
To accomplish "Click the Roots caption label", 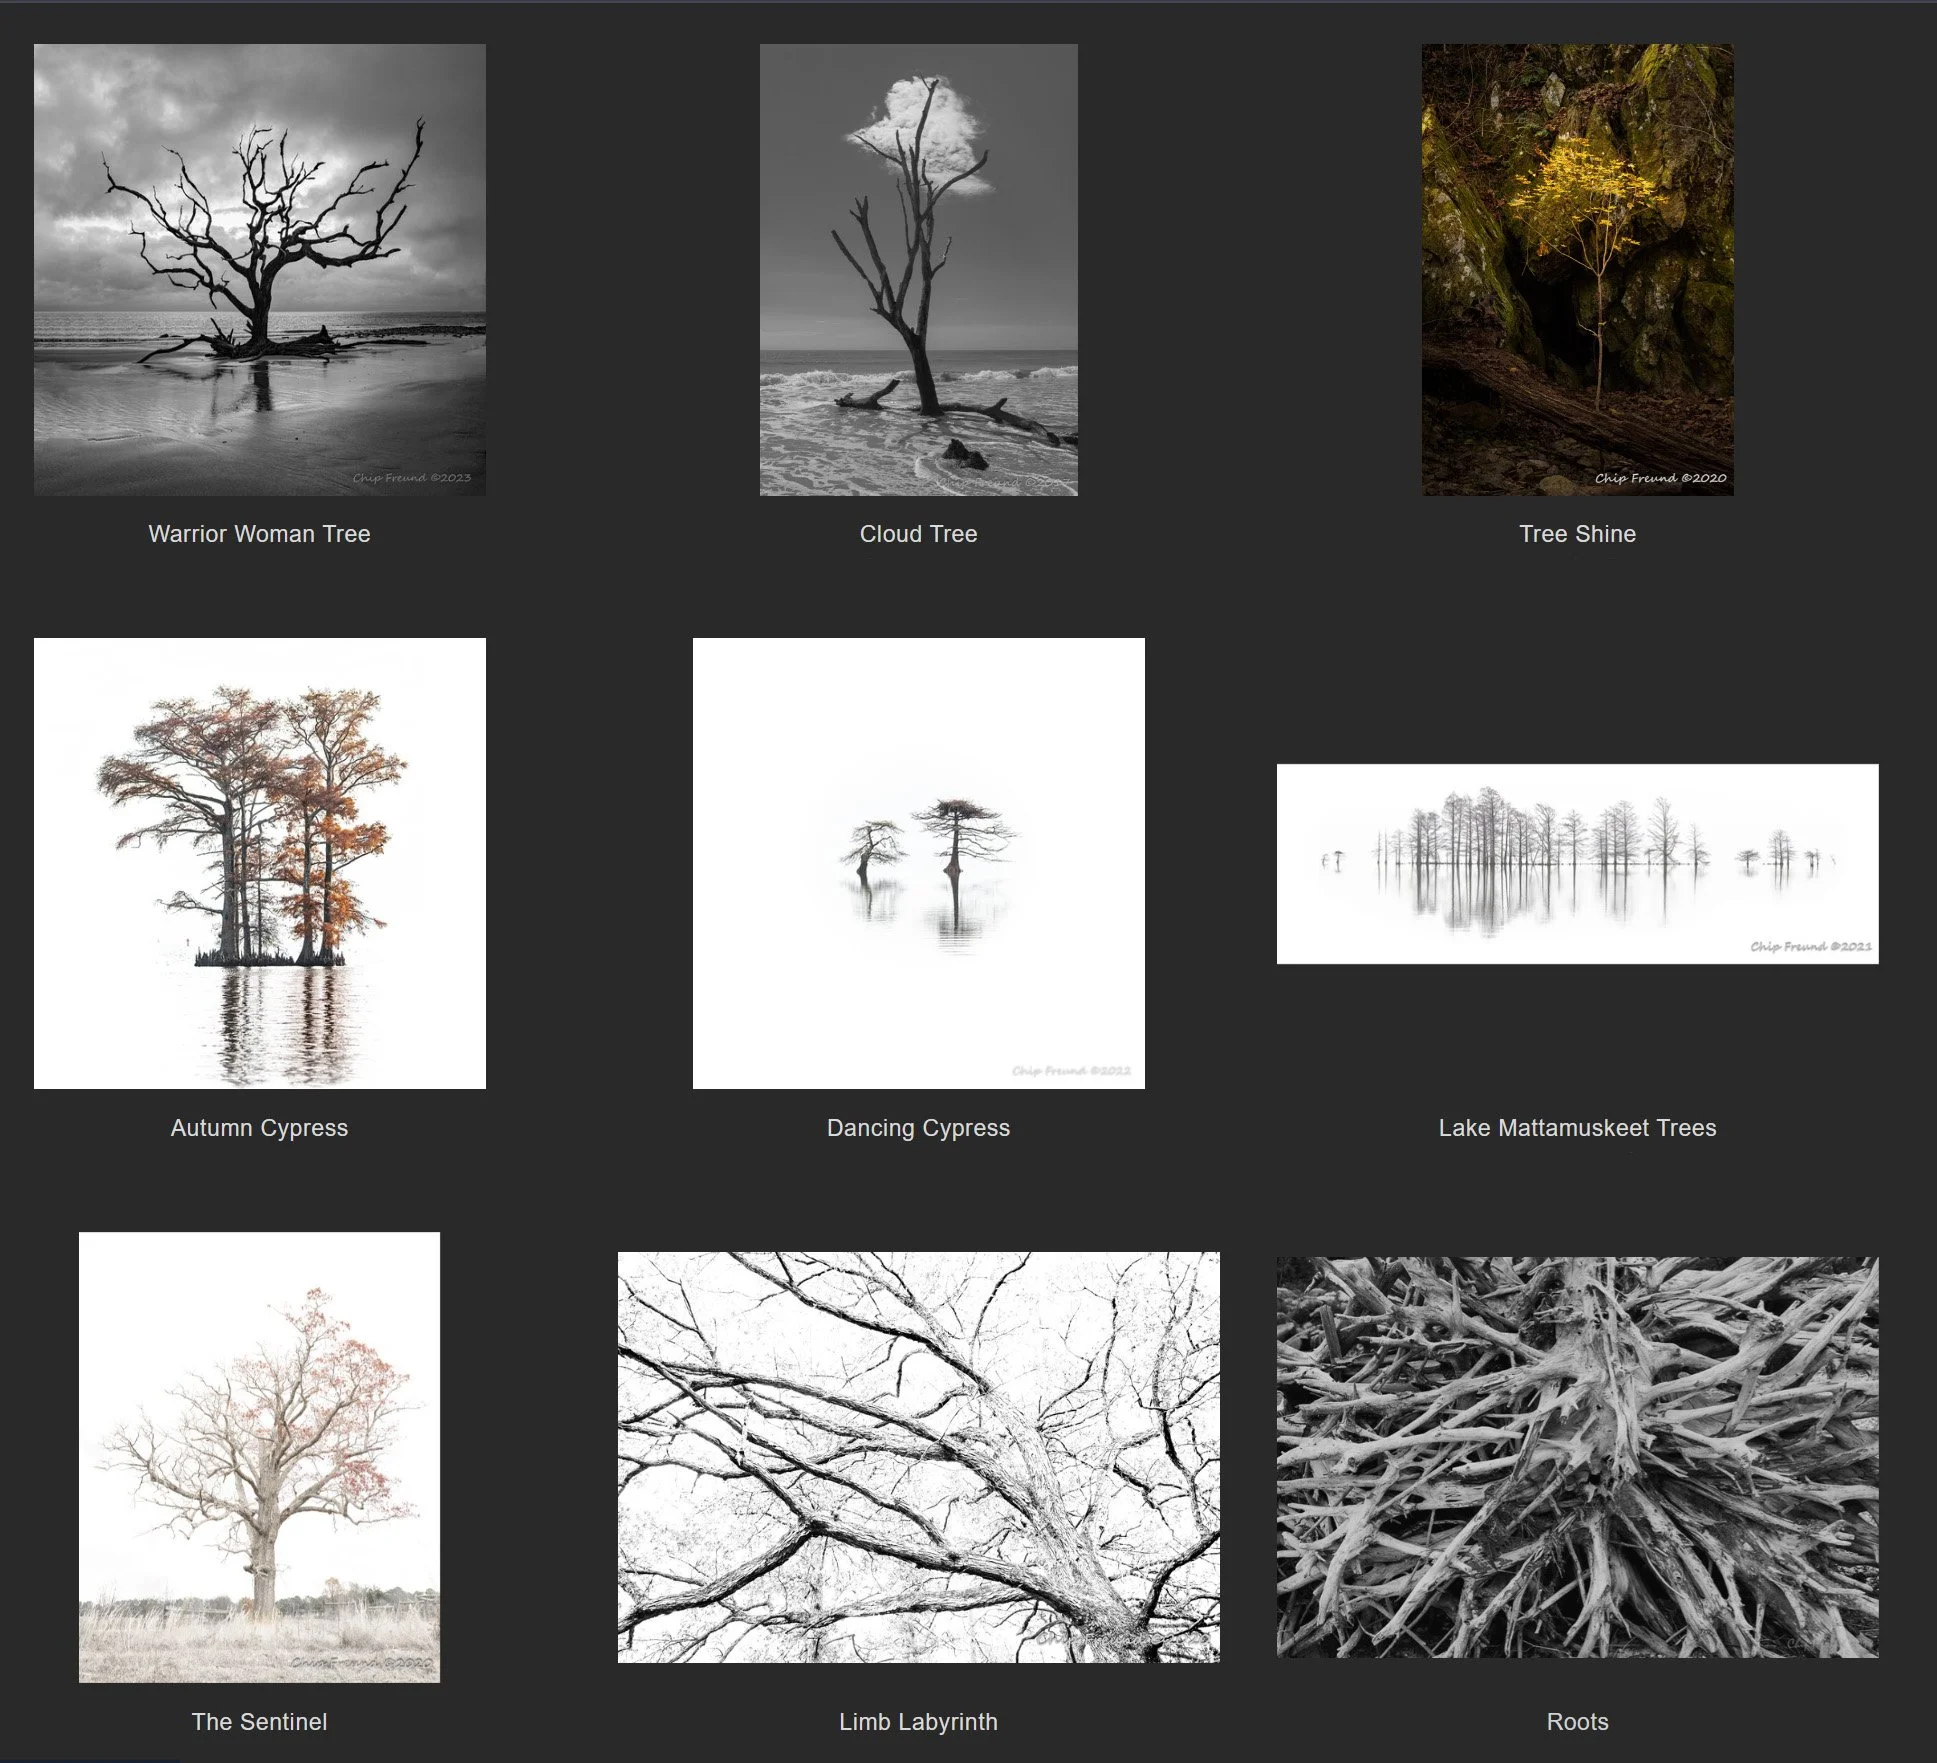I will pyautogui.click(x=1577, y=1722).
